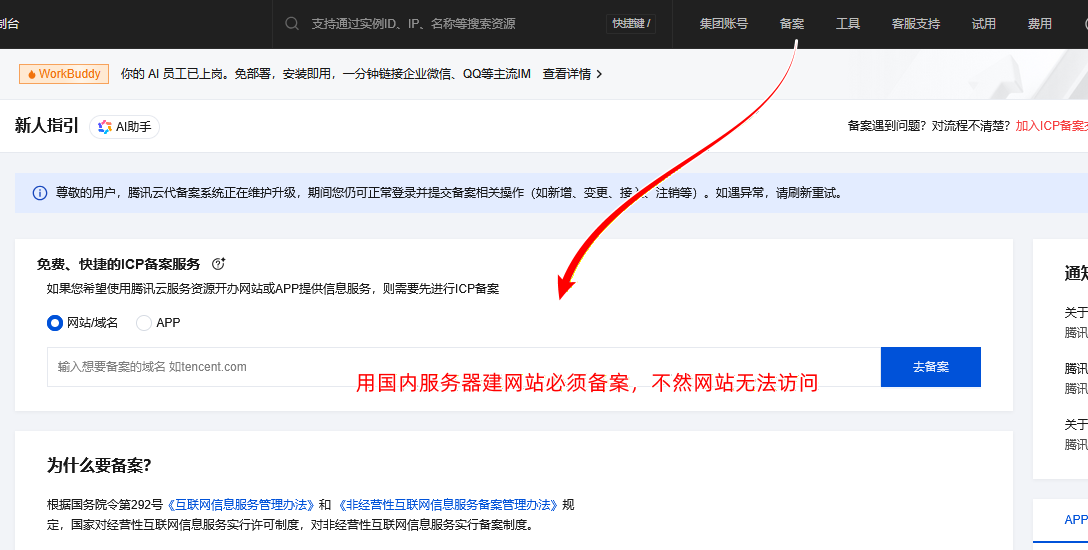Select the APP radio button
1088x550 pixels.
(144, 323)
